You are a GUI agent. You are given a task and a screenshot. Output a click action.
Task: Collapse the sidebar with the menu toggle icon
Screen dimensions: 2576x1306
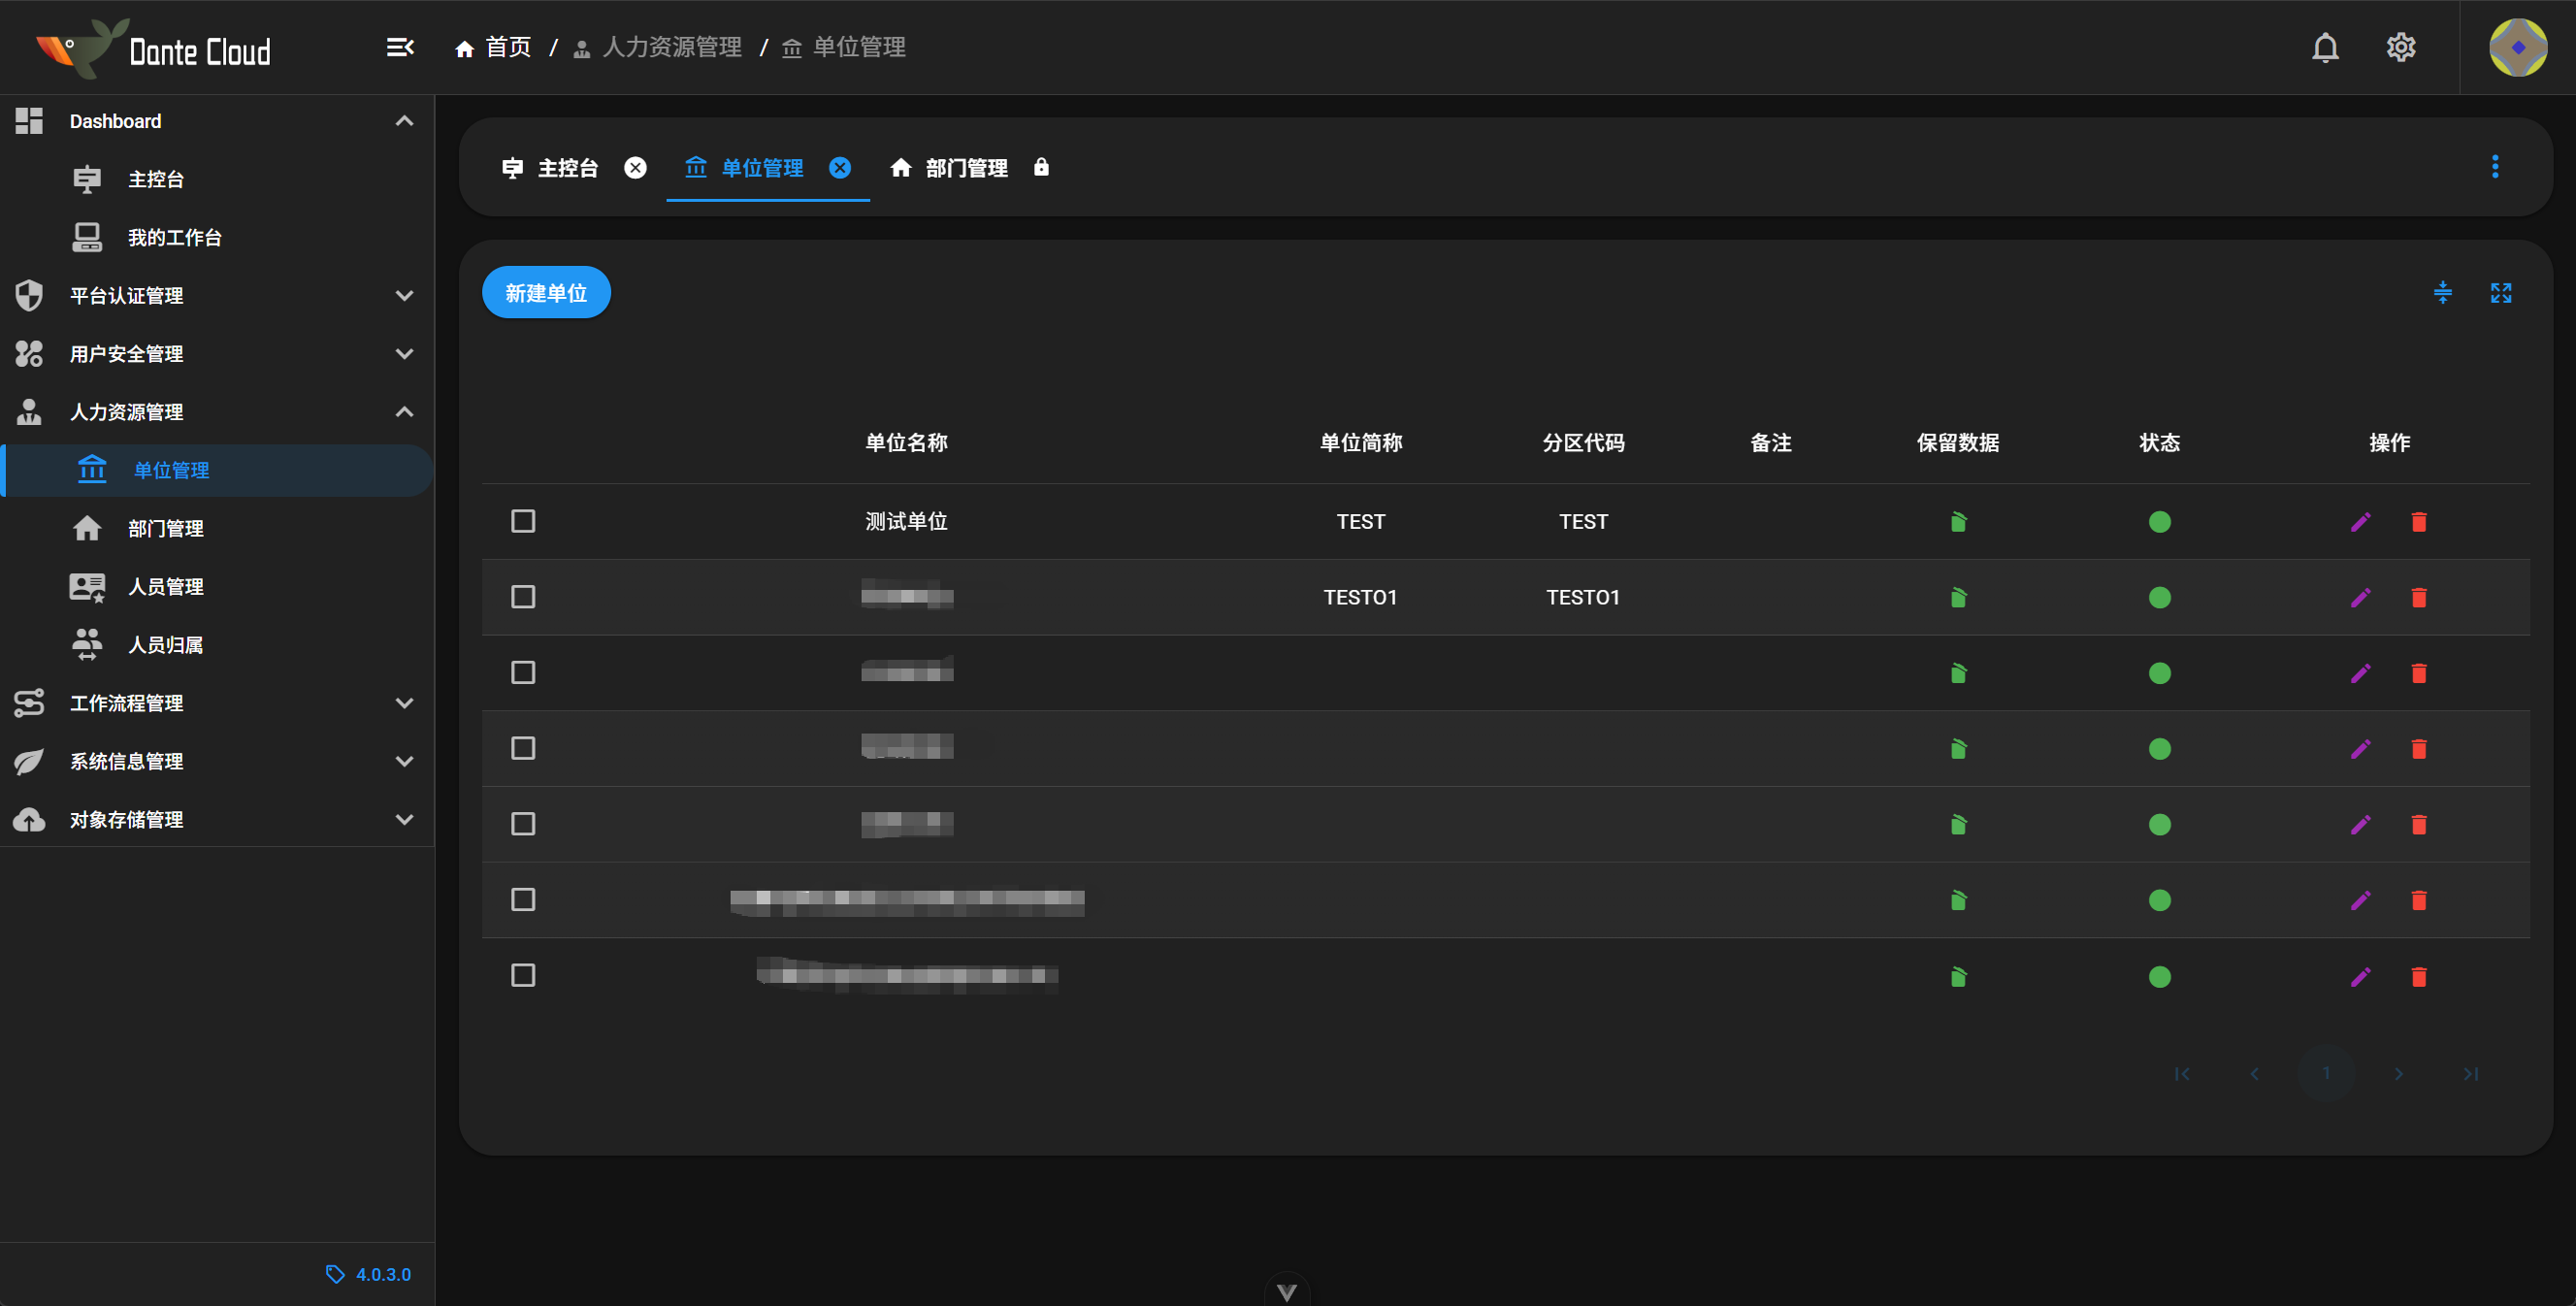[400, 47]
